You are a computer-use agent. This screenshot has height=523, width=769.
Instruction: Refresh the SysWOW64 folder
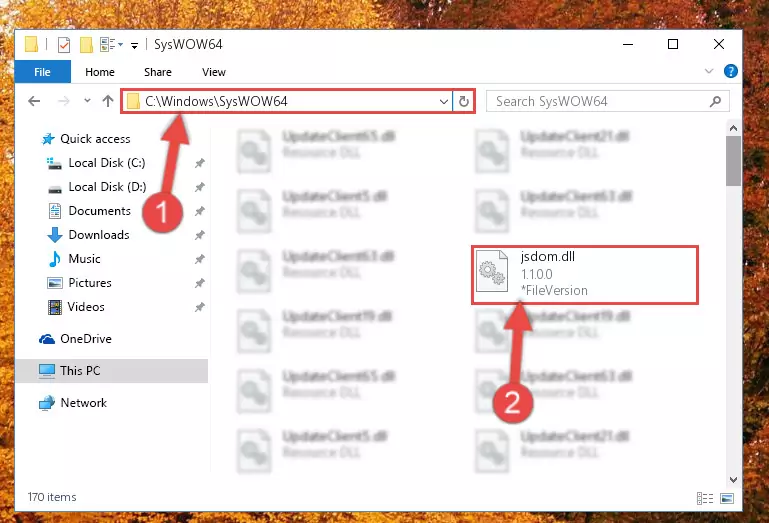[x=463, y=102]
